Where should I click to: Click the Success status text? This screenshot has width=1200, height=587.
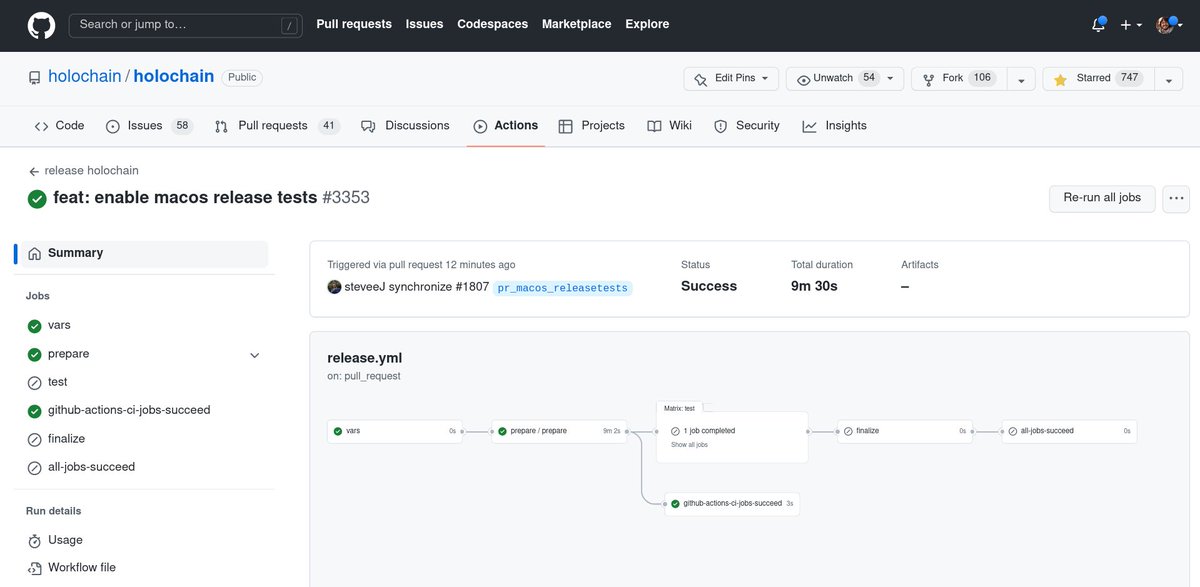[x=709, y=286]
